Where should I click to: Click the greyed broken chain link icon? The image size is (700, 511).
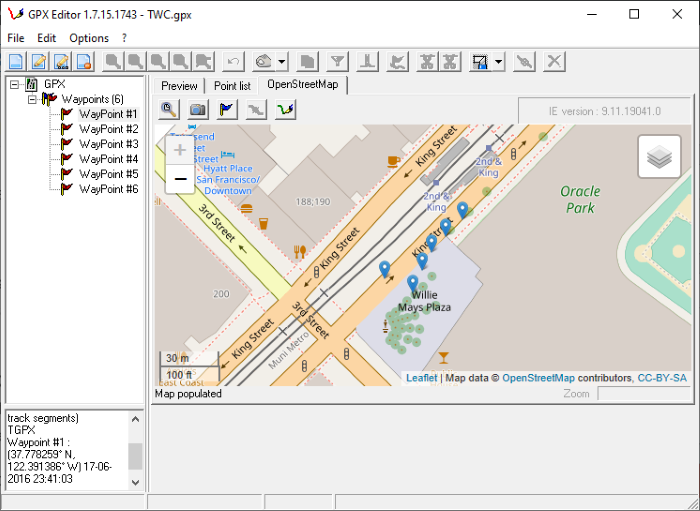[524, 61]
